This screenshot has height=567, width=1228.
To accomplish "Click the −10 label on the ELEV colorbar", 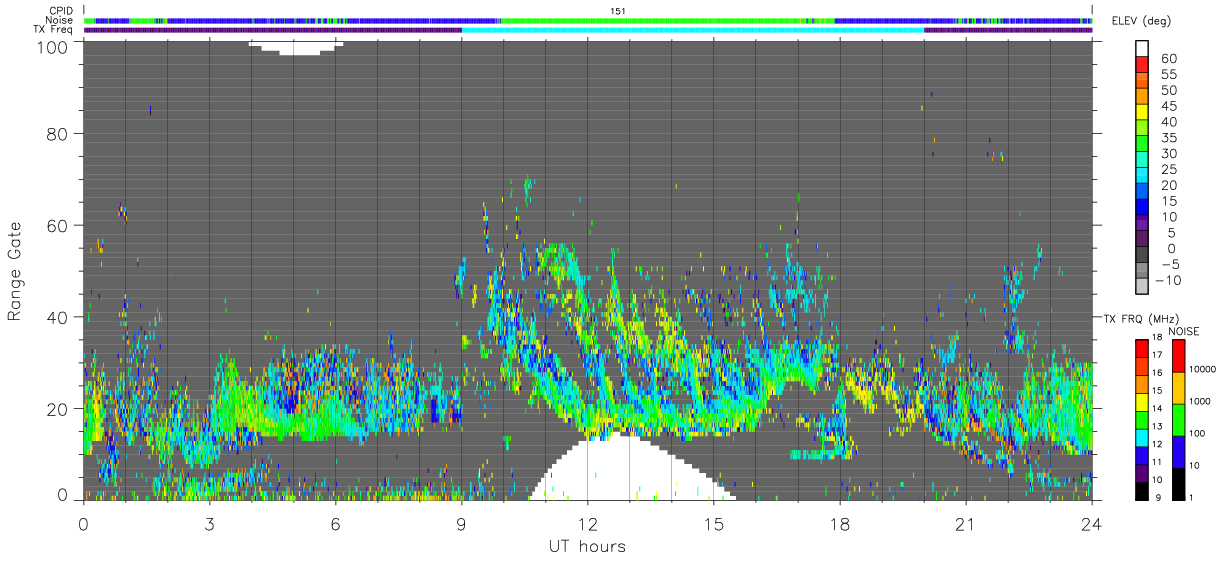I will click(1166, 280).
